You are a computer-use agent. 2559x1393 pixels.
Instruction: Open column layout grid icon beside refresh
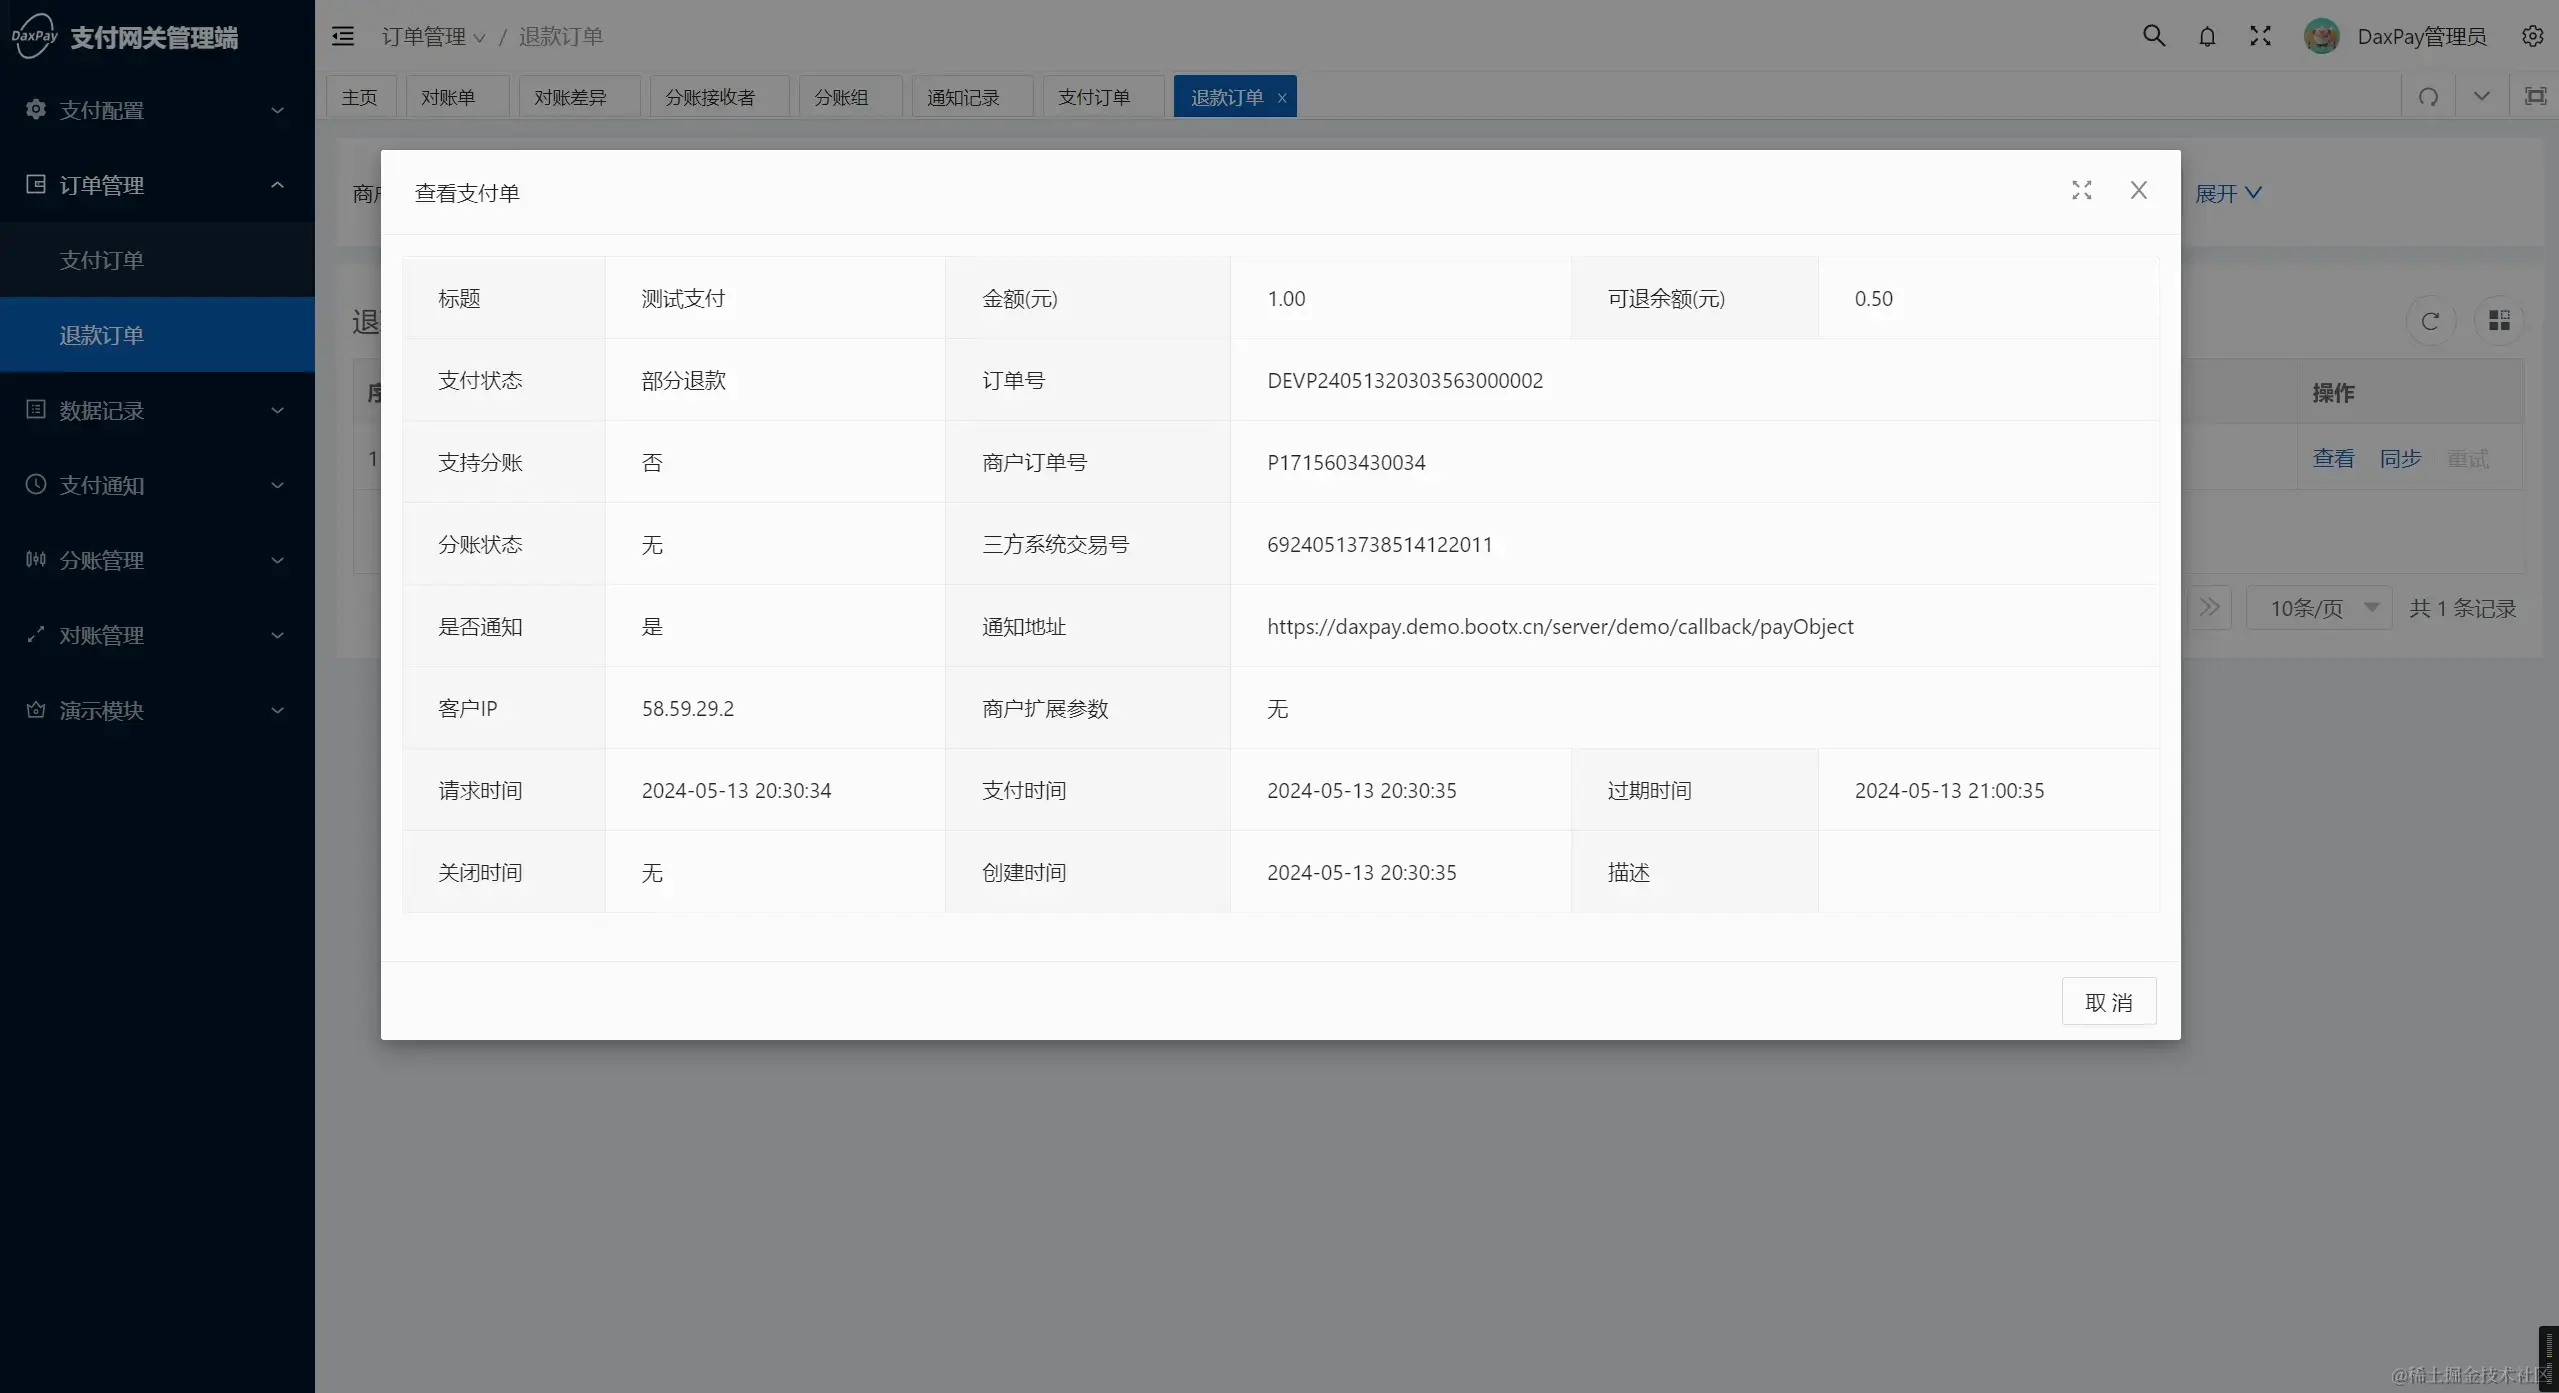coord(2498,321)
